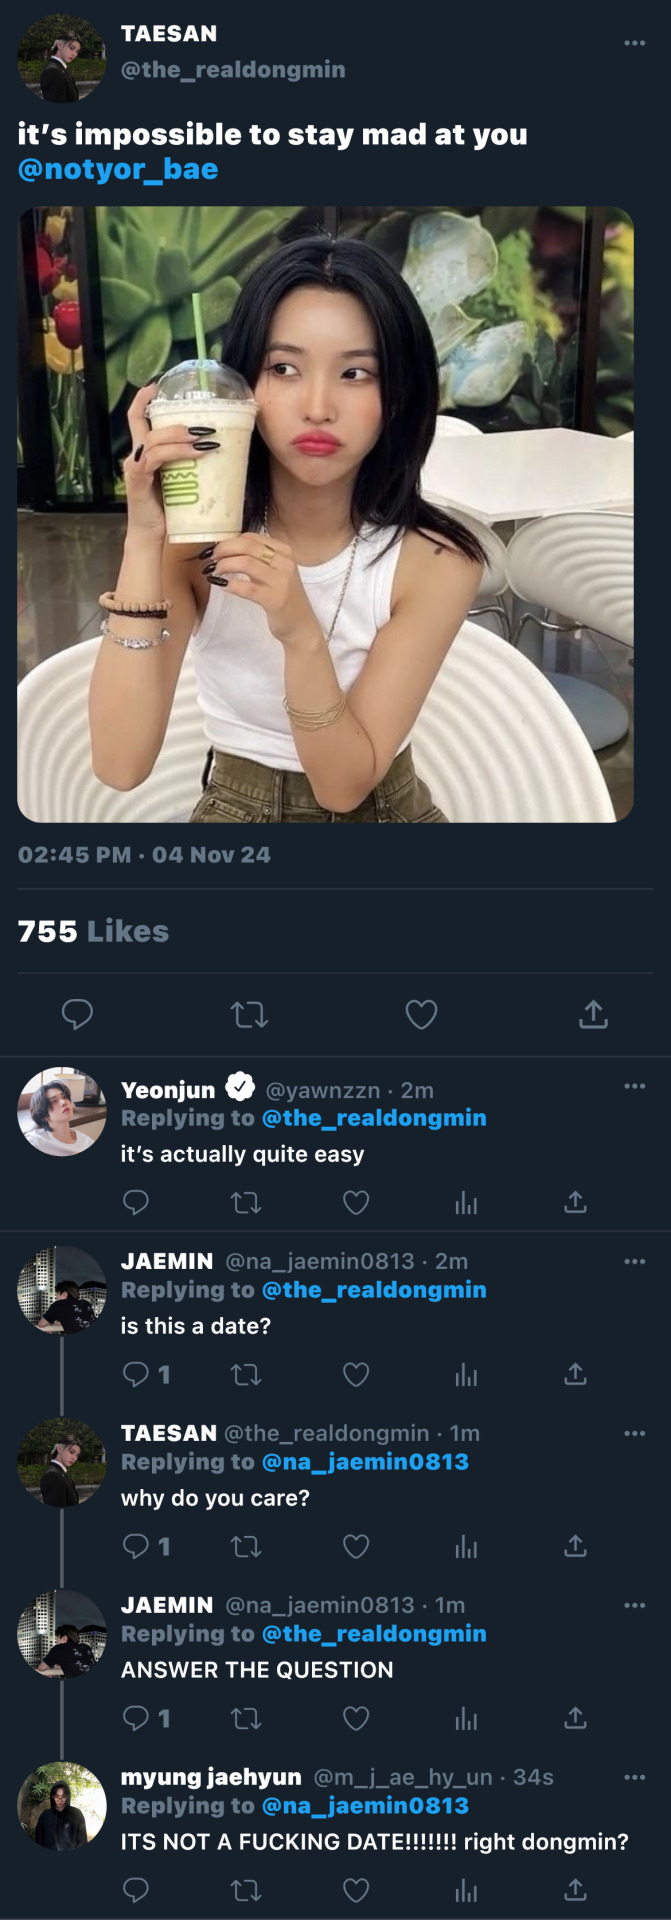
Task: Like Yeonjun's reply "it's actually quite easy"
Action: (x=356, y=1202)
